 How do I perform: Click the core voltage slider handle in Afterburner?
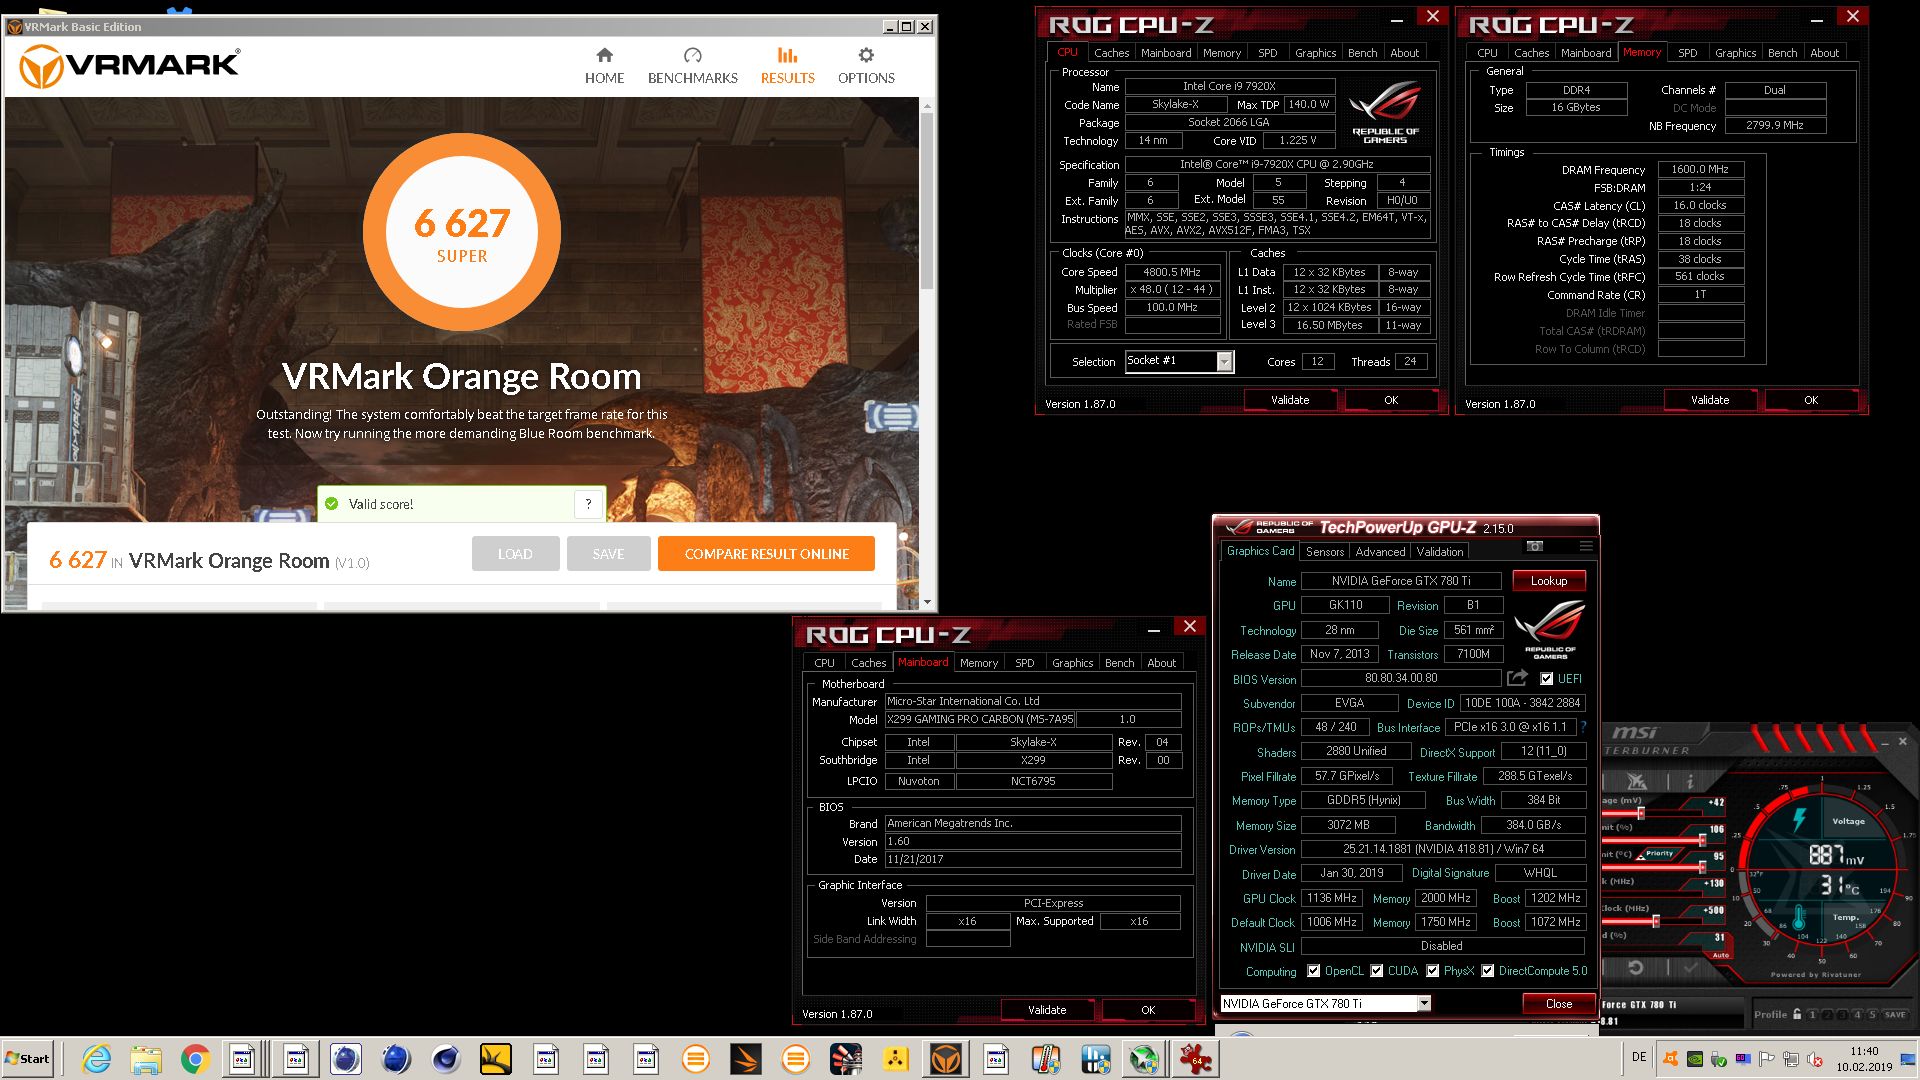[1641, 813]
